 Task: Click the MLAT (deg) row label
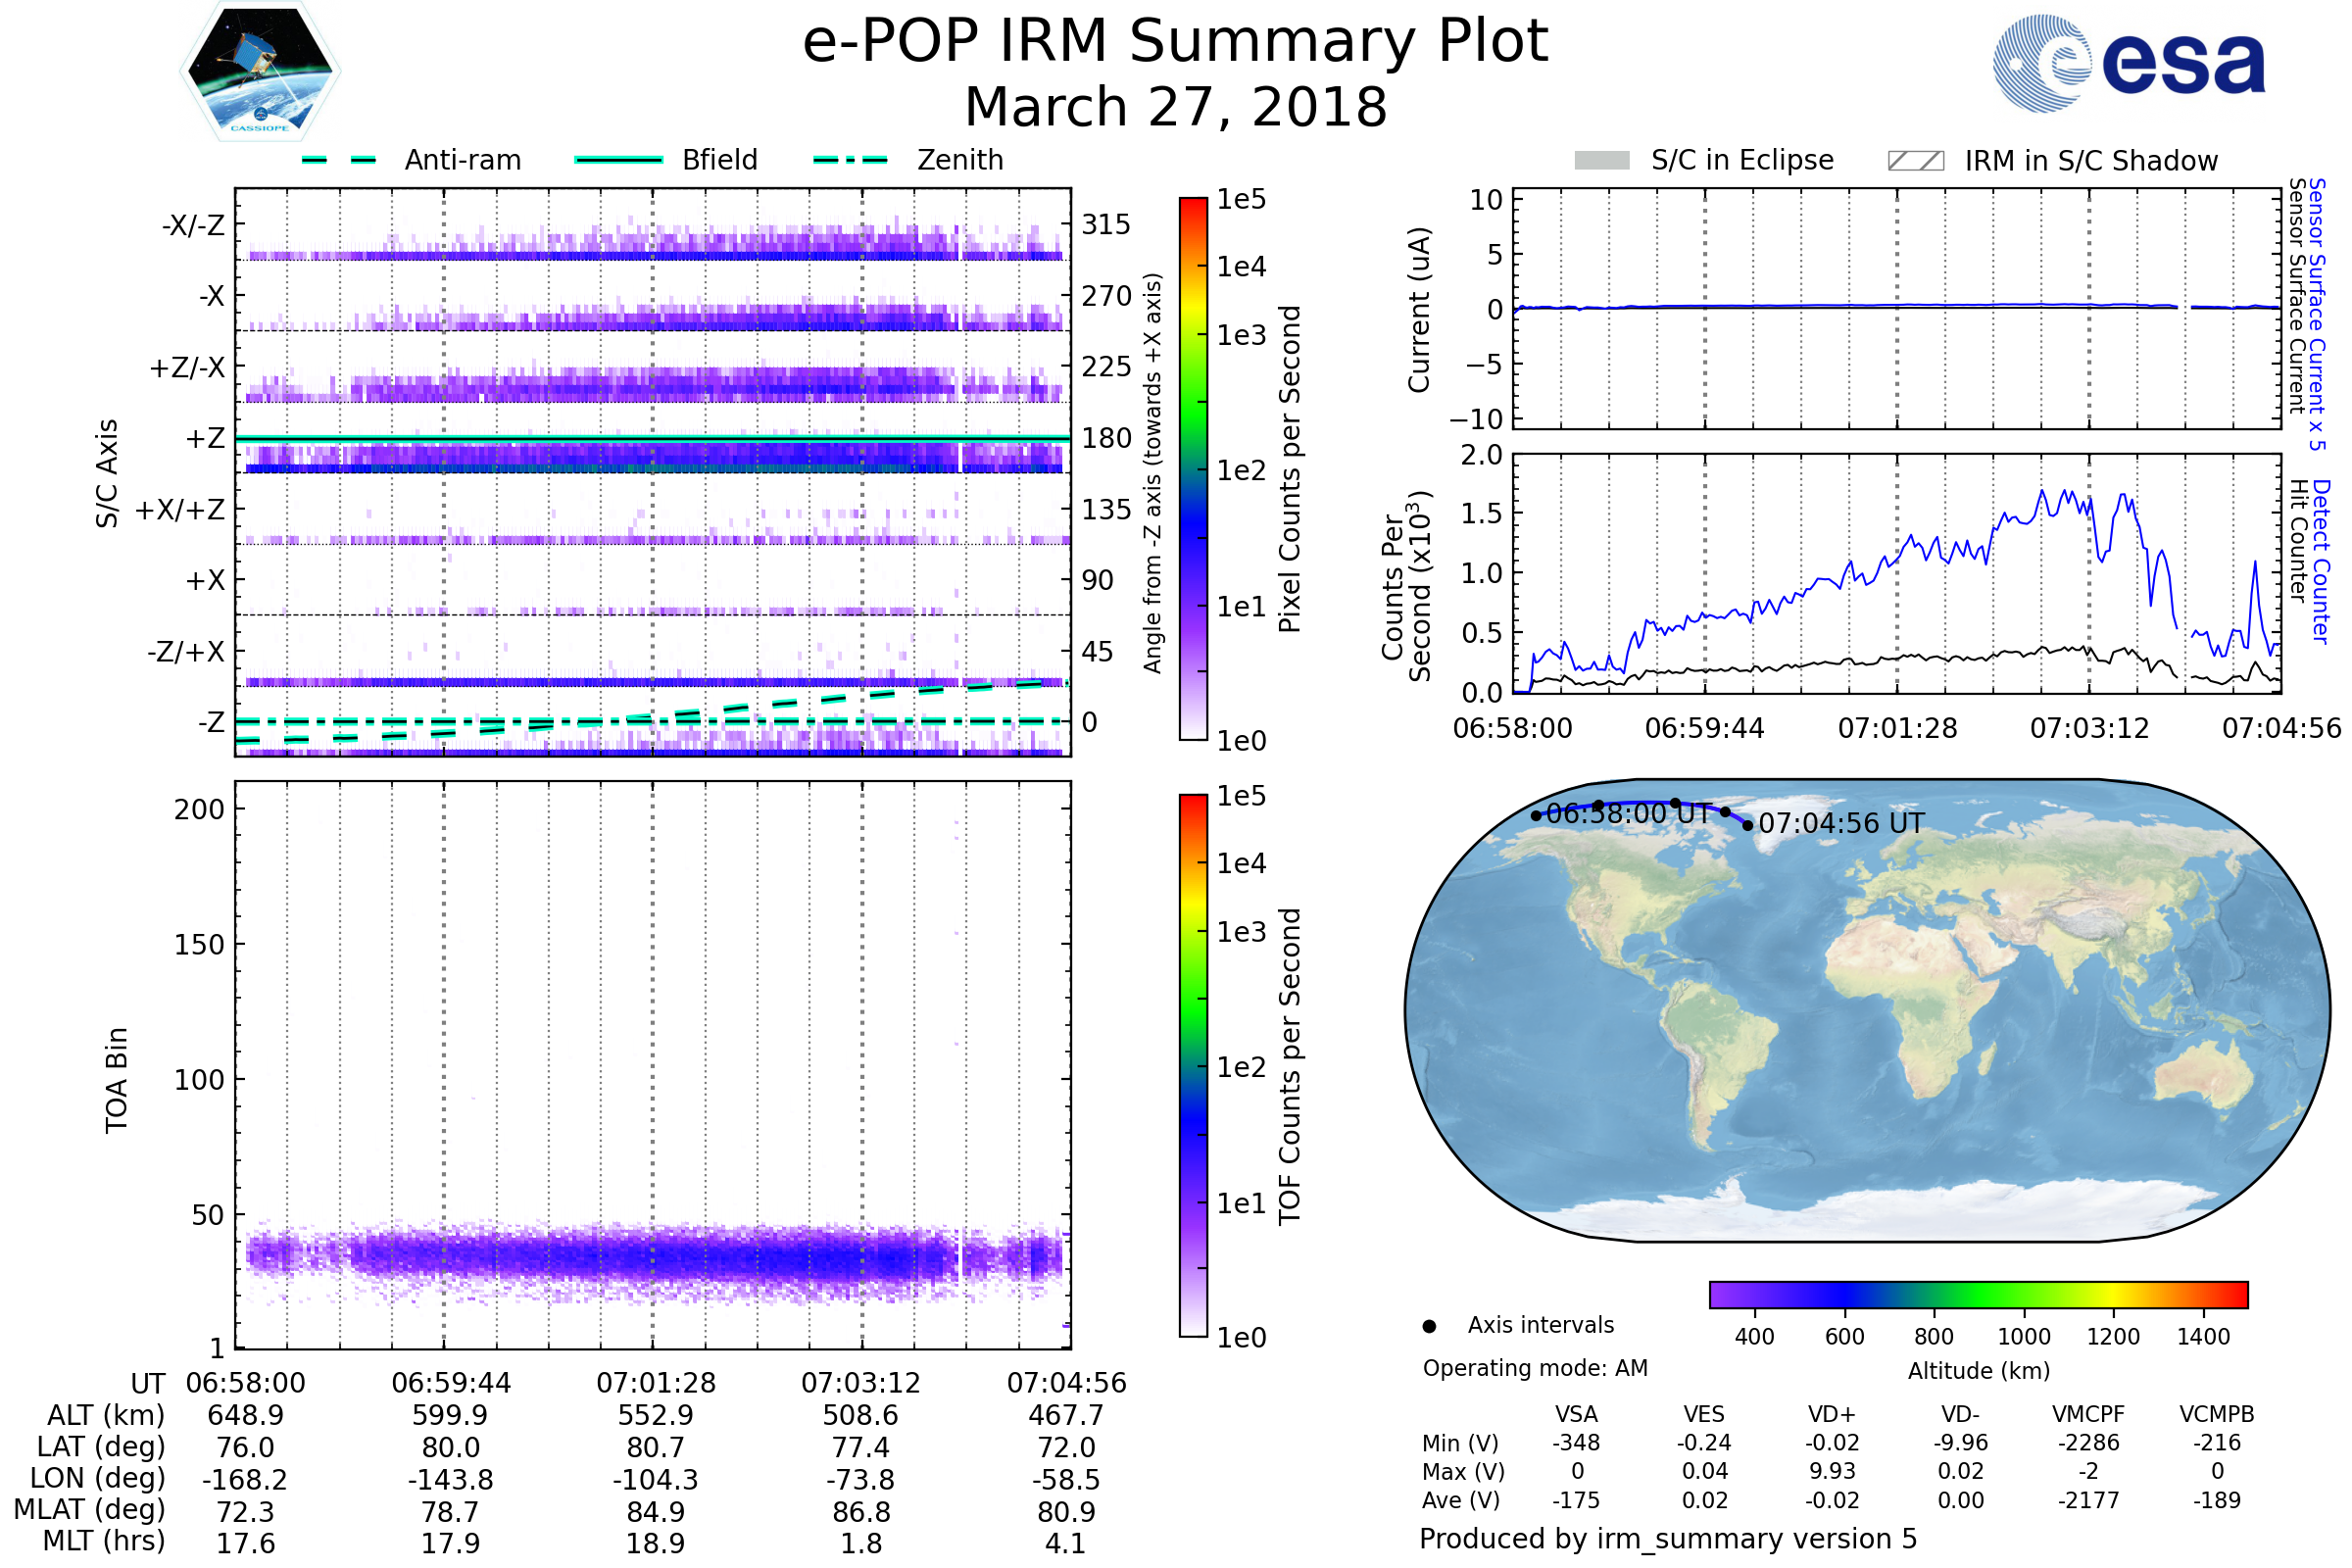(90, 1509)
